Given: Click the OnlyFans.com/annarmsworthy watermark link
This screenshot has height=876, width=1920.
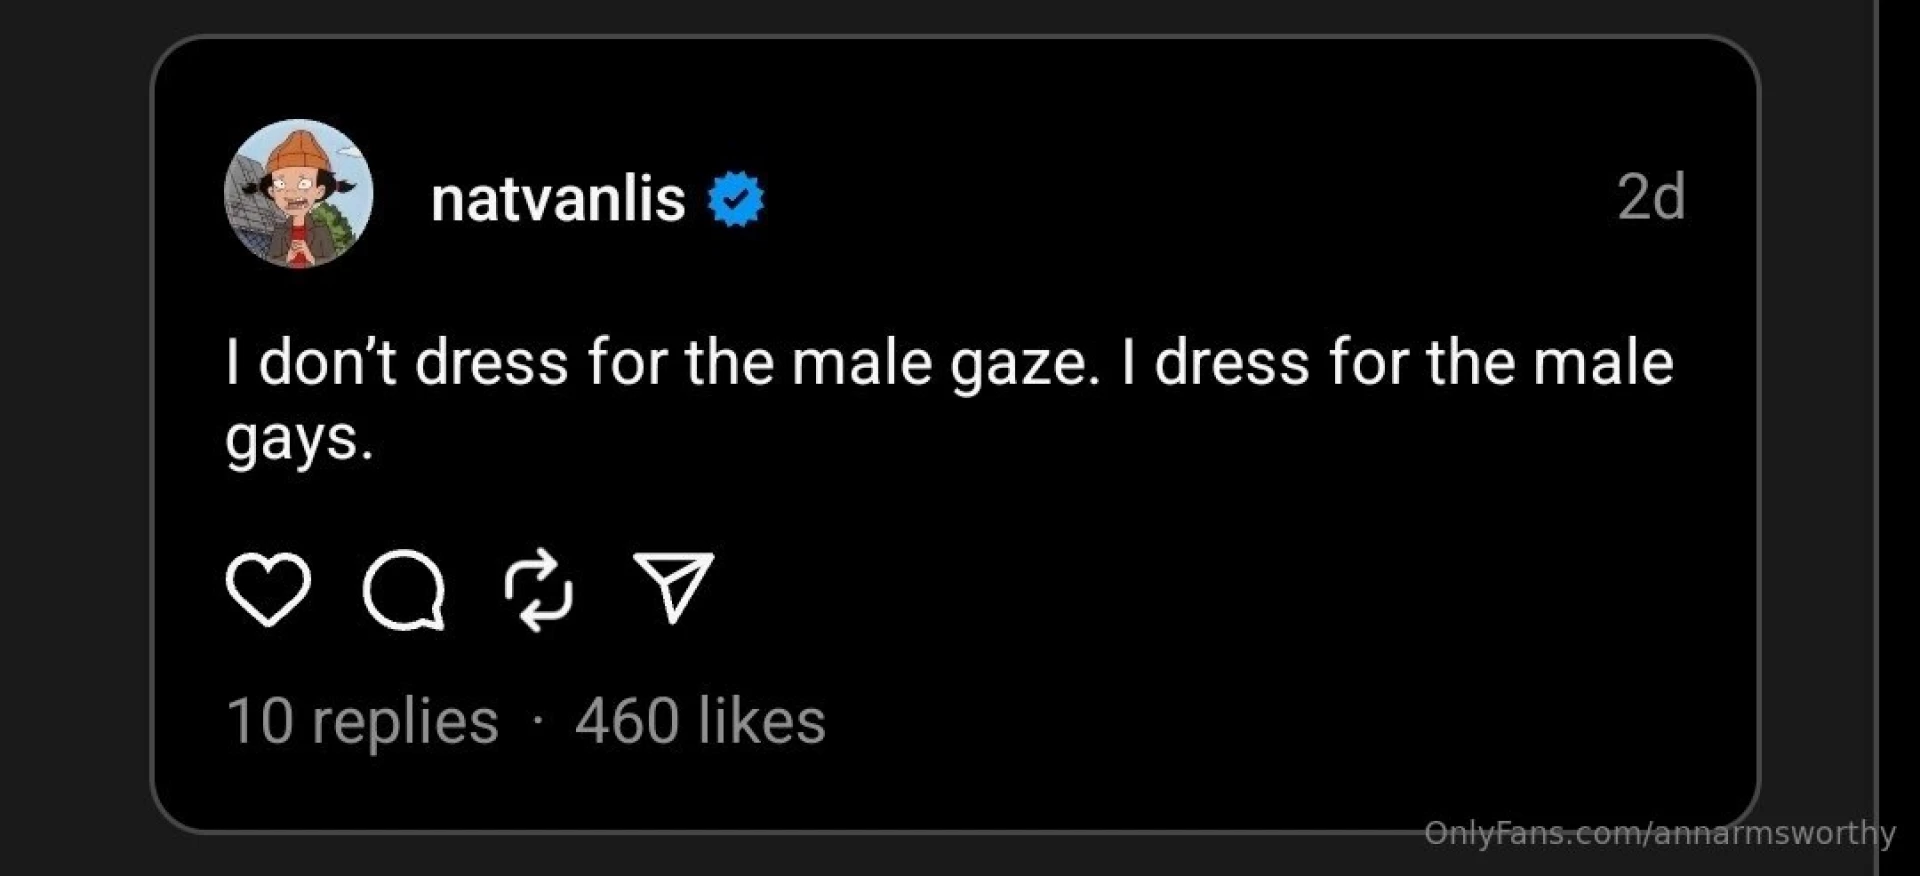Looking at the screenshot, I should pos(1661,832).
